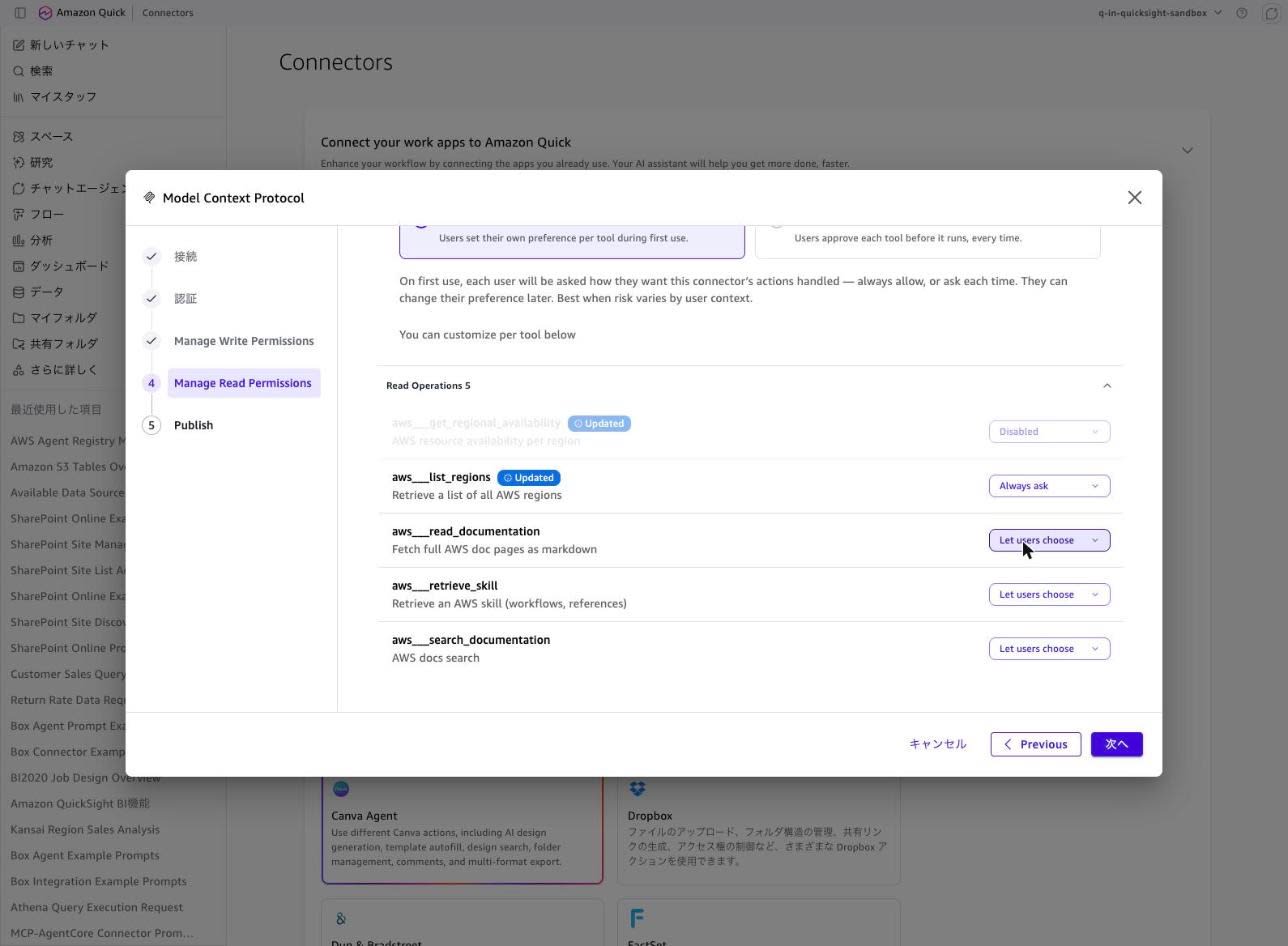Open permission dropdown for aws___search_documentation

tap(1049, 648)
